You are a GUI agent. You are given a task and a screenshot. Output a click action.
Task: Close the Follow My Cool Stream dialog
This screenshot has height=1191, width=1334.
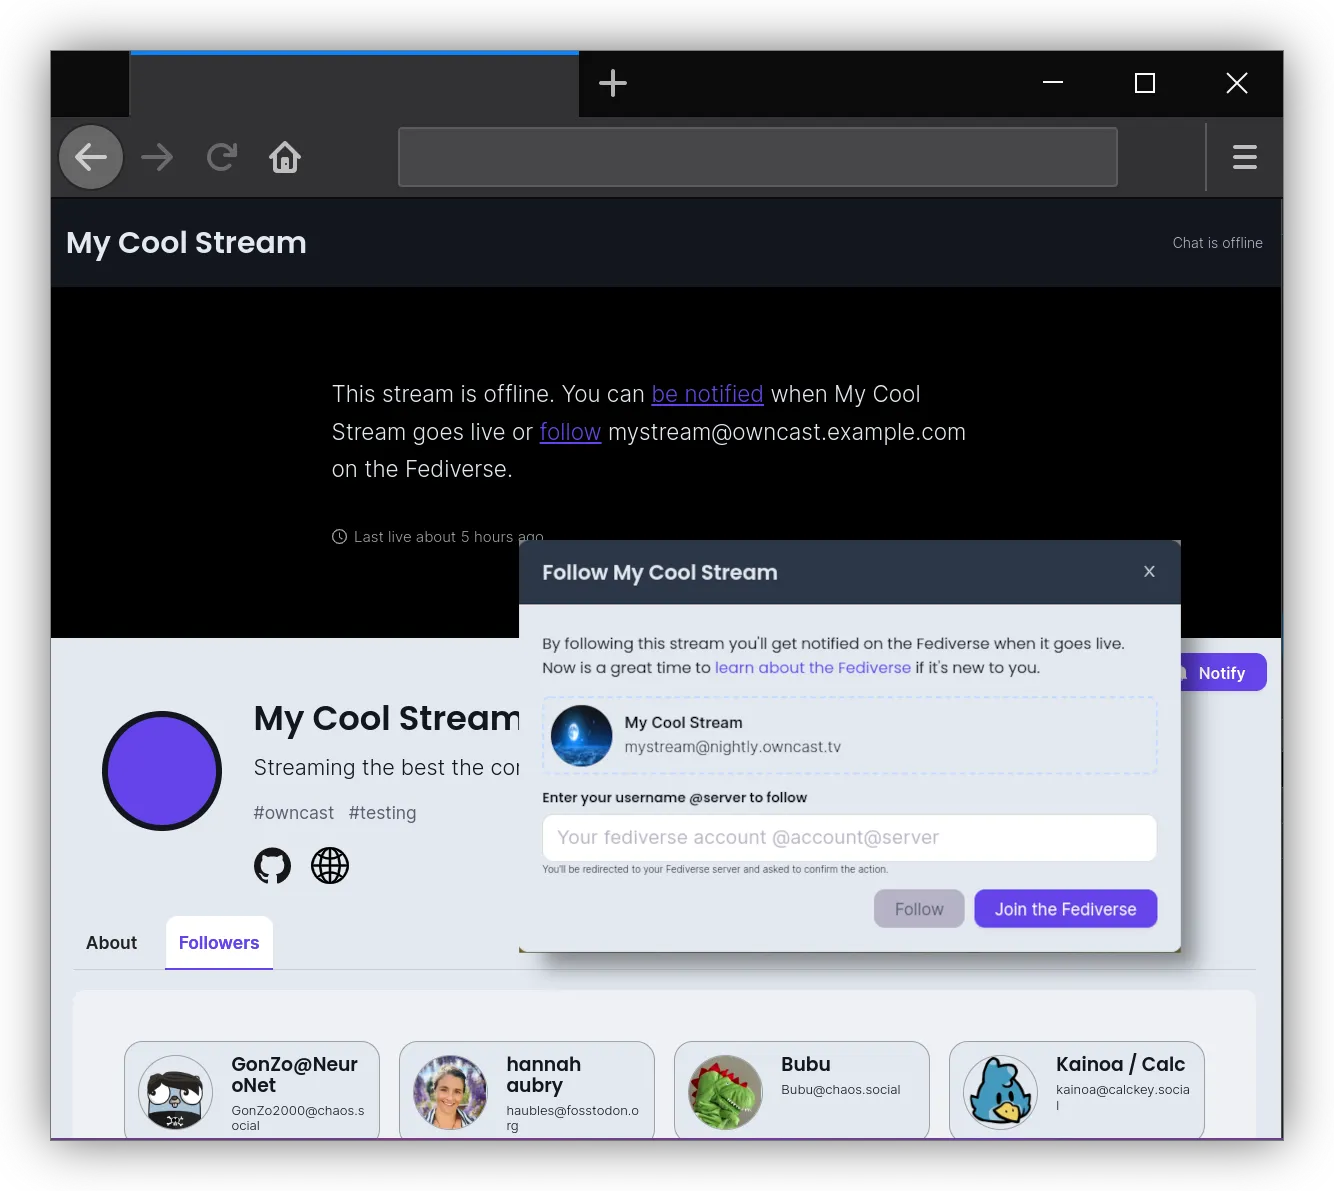click(1149, 571)
